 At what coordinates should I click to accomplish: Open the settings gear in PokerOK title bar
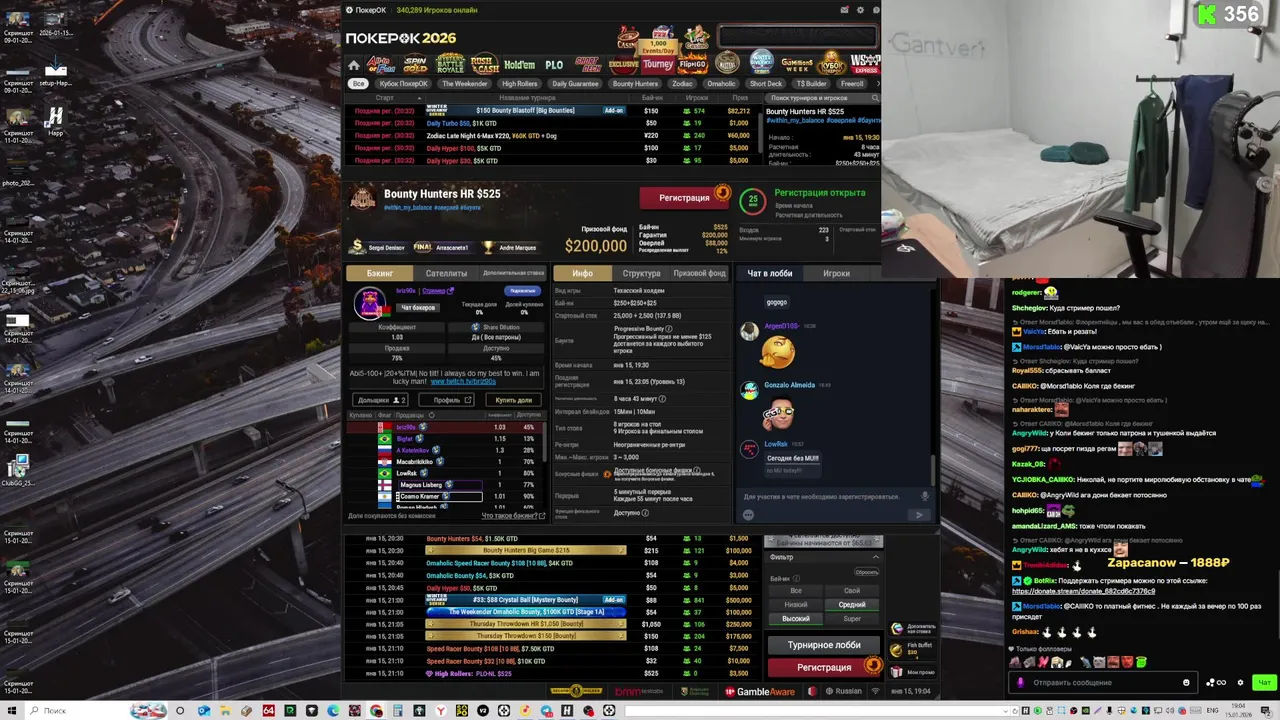862,10
